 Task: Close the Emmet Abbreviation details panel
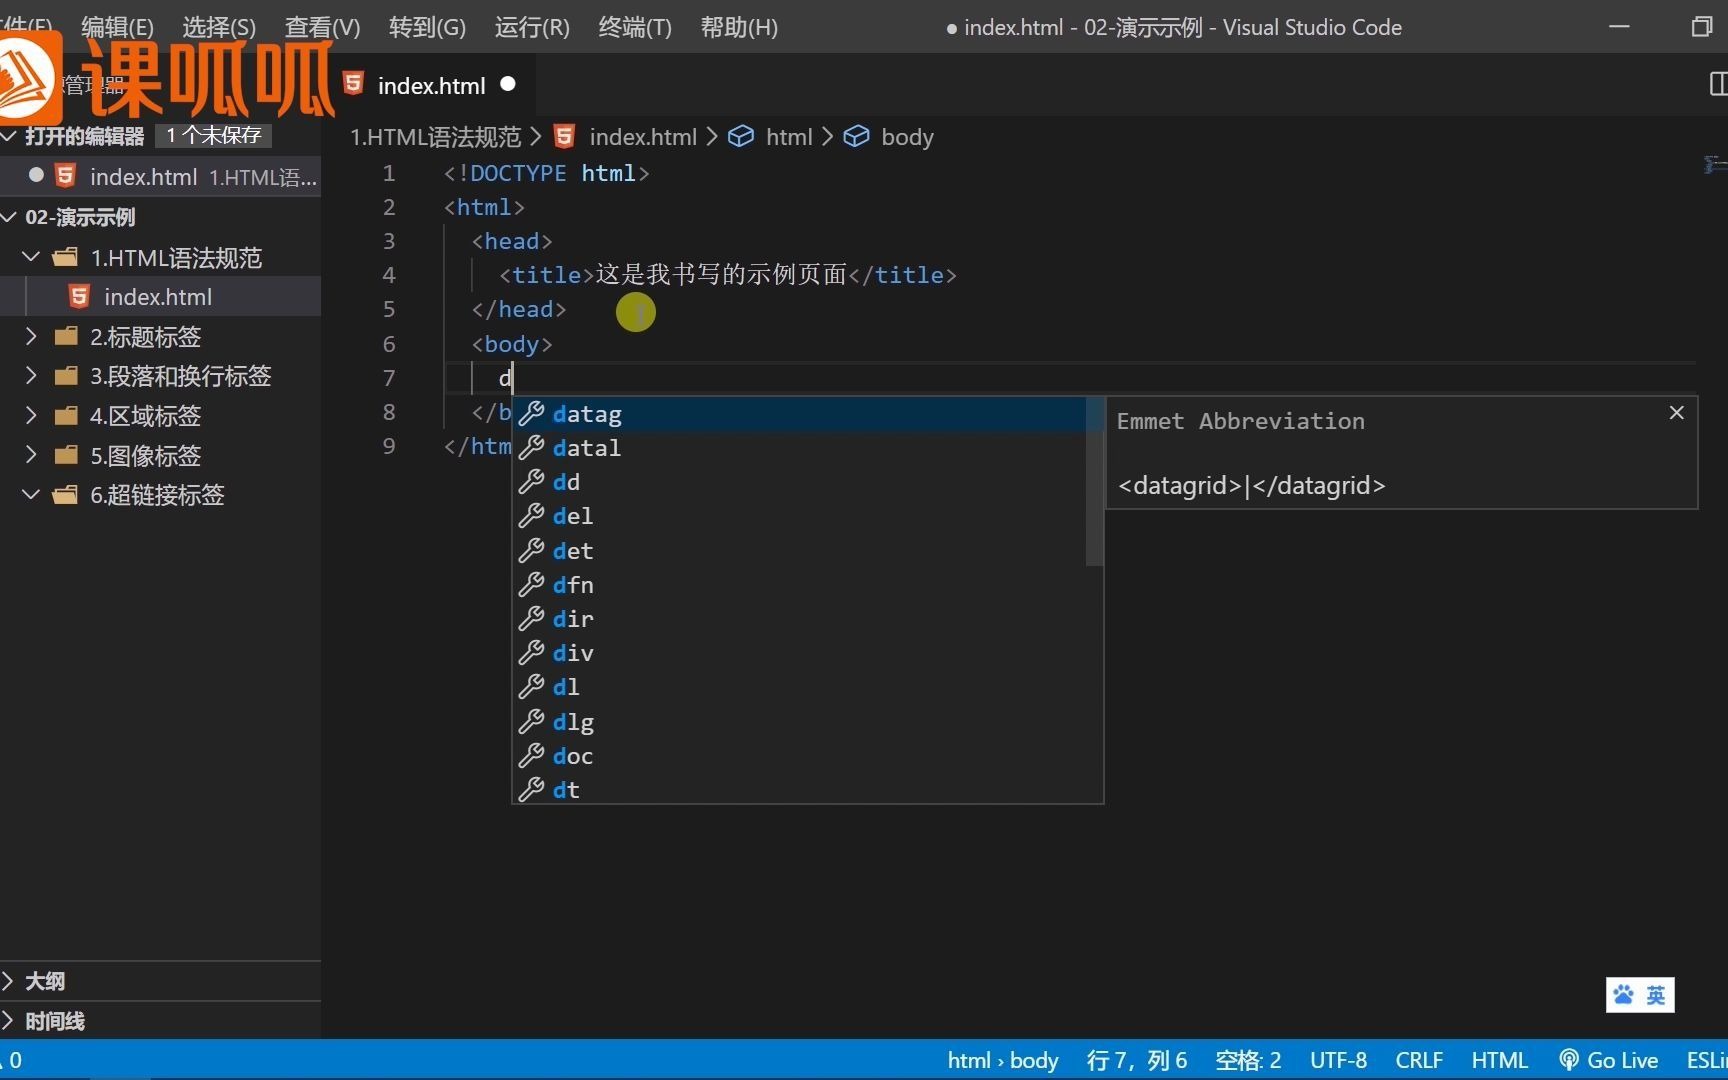[x=1677, y=413]
